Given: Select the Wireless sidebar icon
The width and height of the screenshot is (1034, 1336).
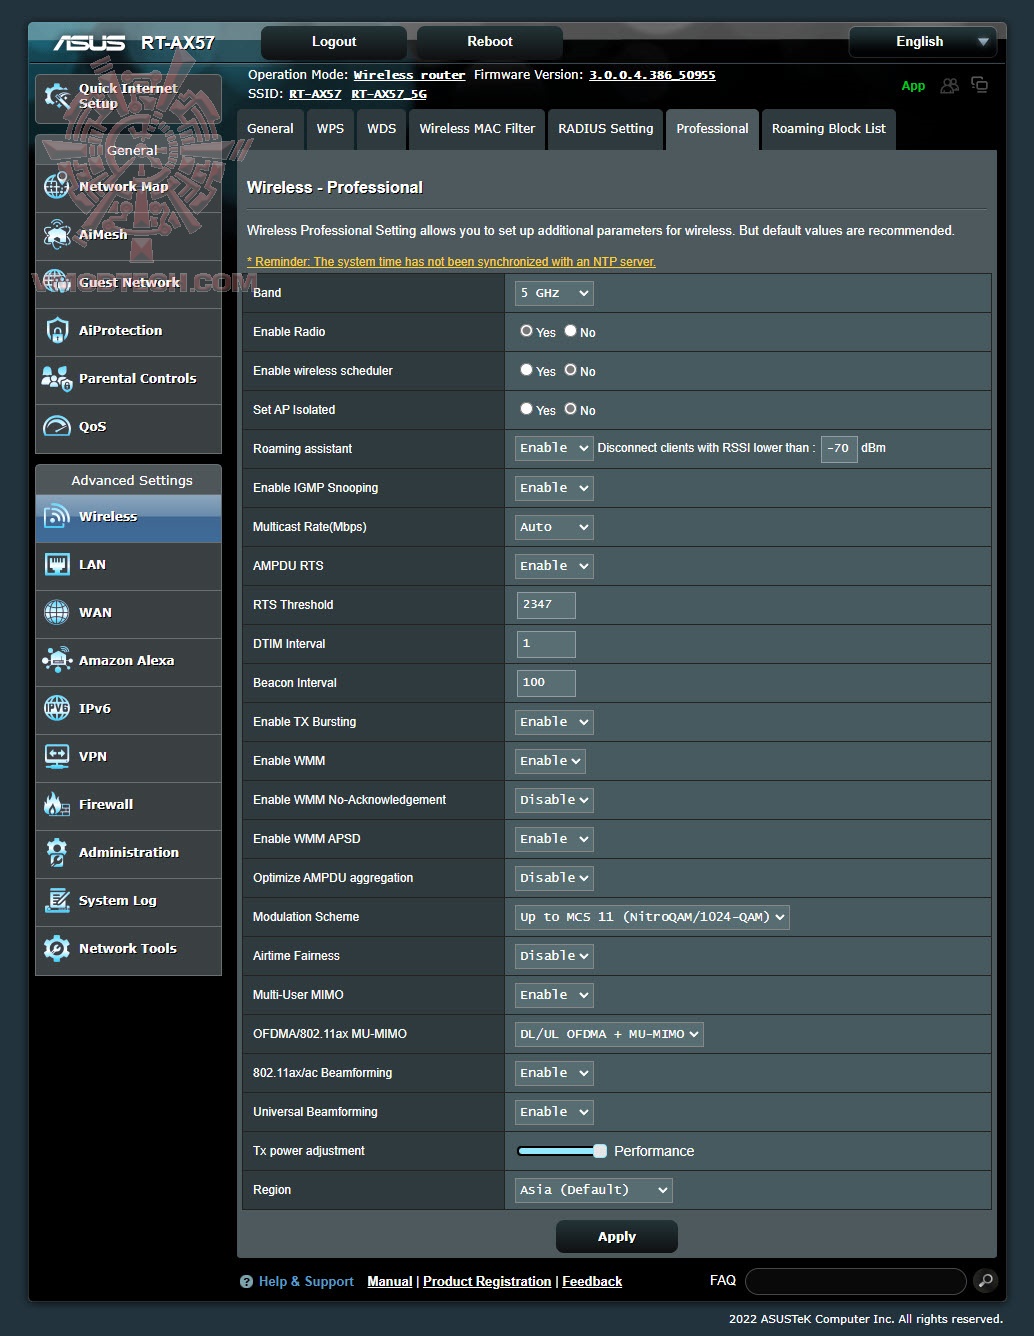Looking at the screenshot, I should coord(57,516).
